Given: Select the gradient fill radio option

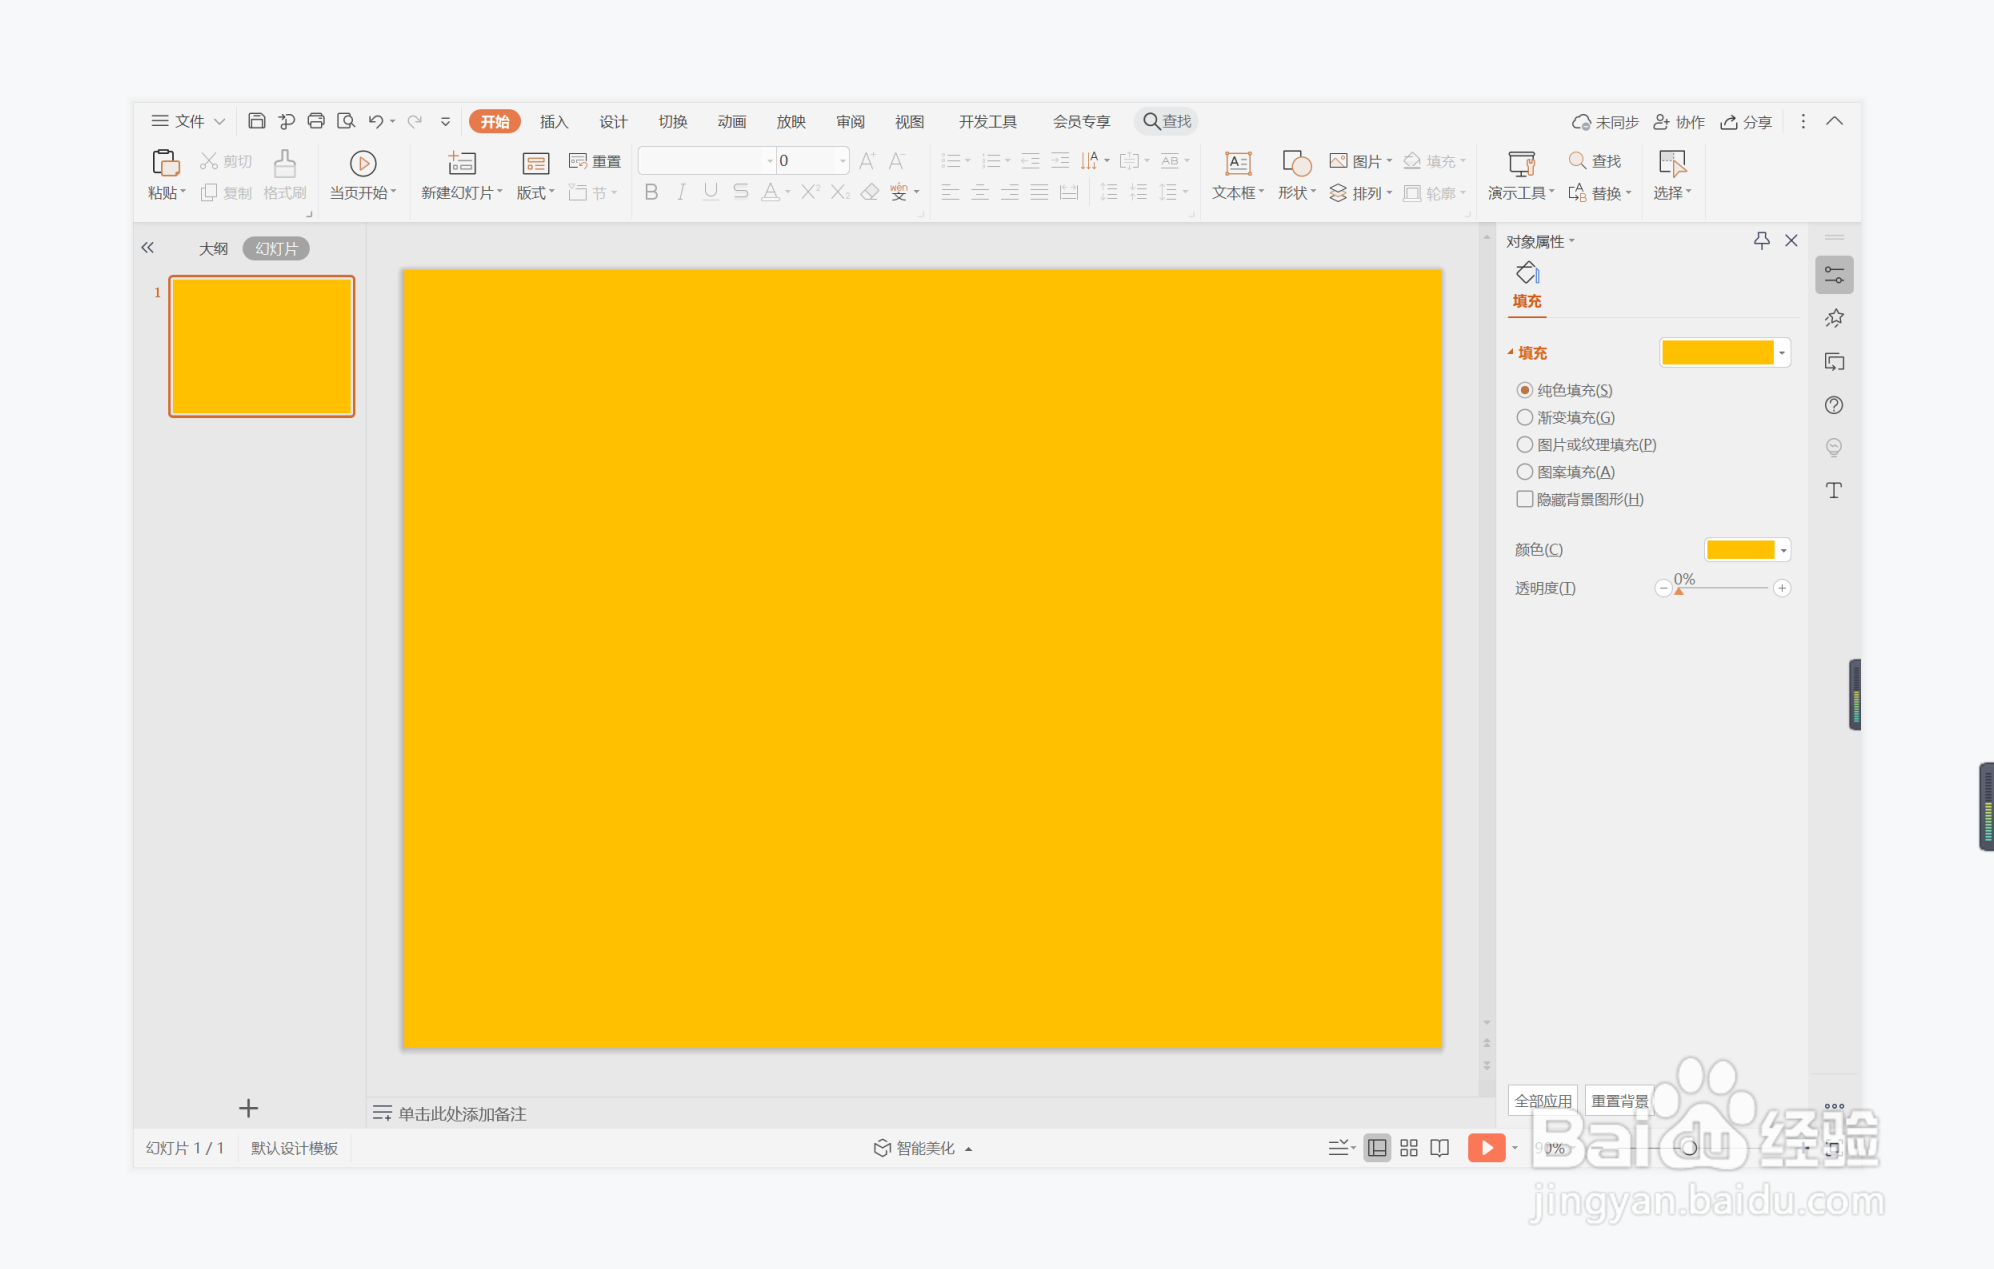Looking at the screenshot, I should pyautogui.click(x=1525, y=417).
